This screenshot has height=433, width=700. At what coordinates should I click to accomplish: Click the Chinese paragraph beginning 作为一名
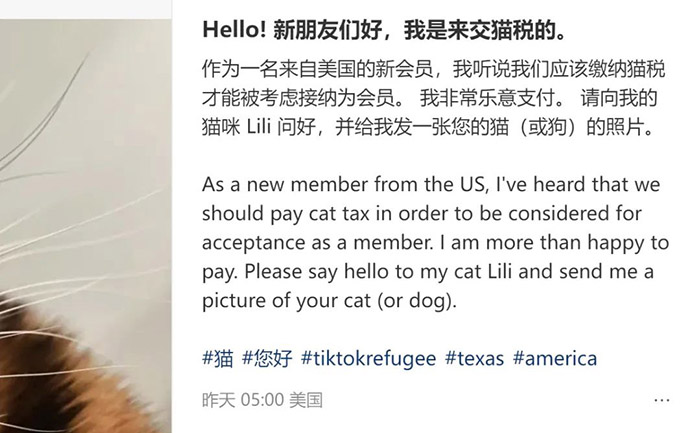click(x=434, y=98)
